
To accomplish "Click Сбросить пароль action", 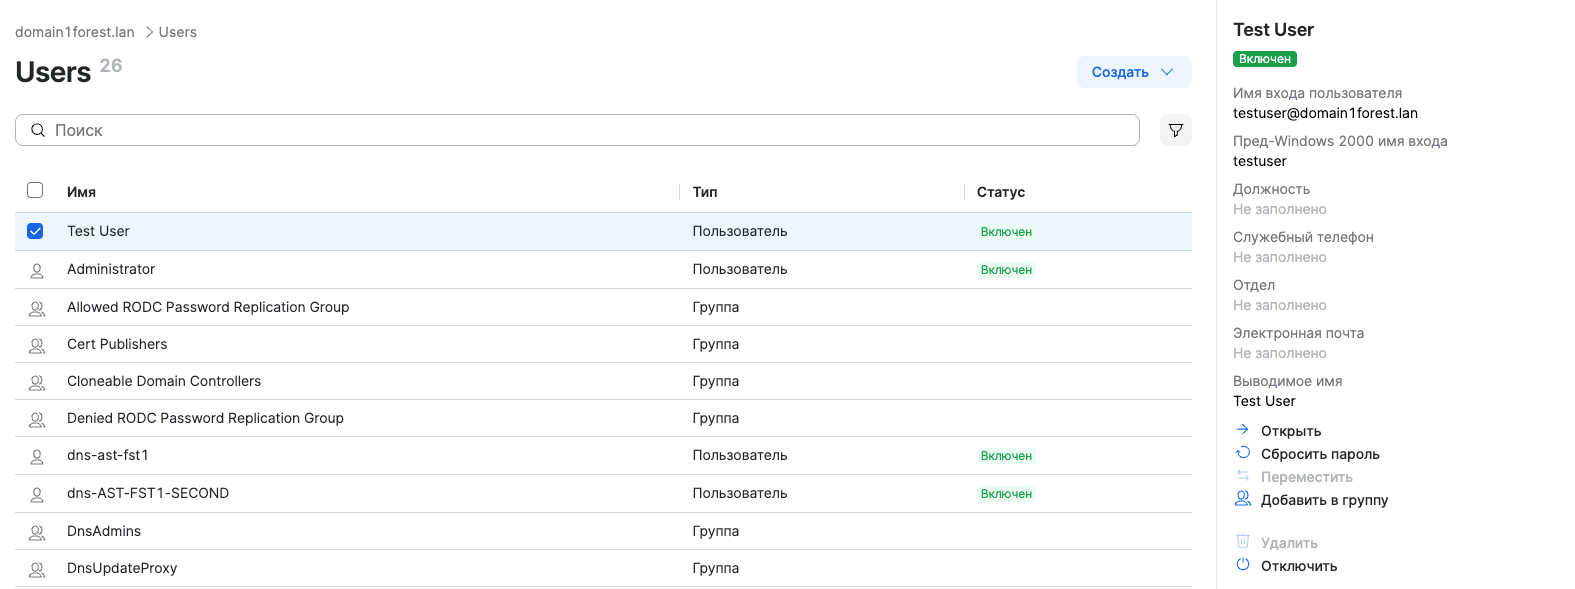I will click(1320, 454).
